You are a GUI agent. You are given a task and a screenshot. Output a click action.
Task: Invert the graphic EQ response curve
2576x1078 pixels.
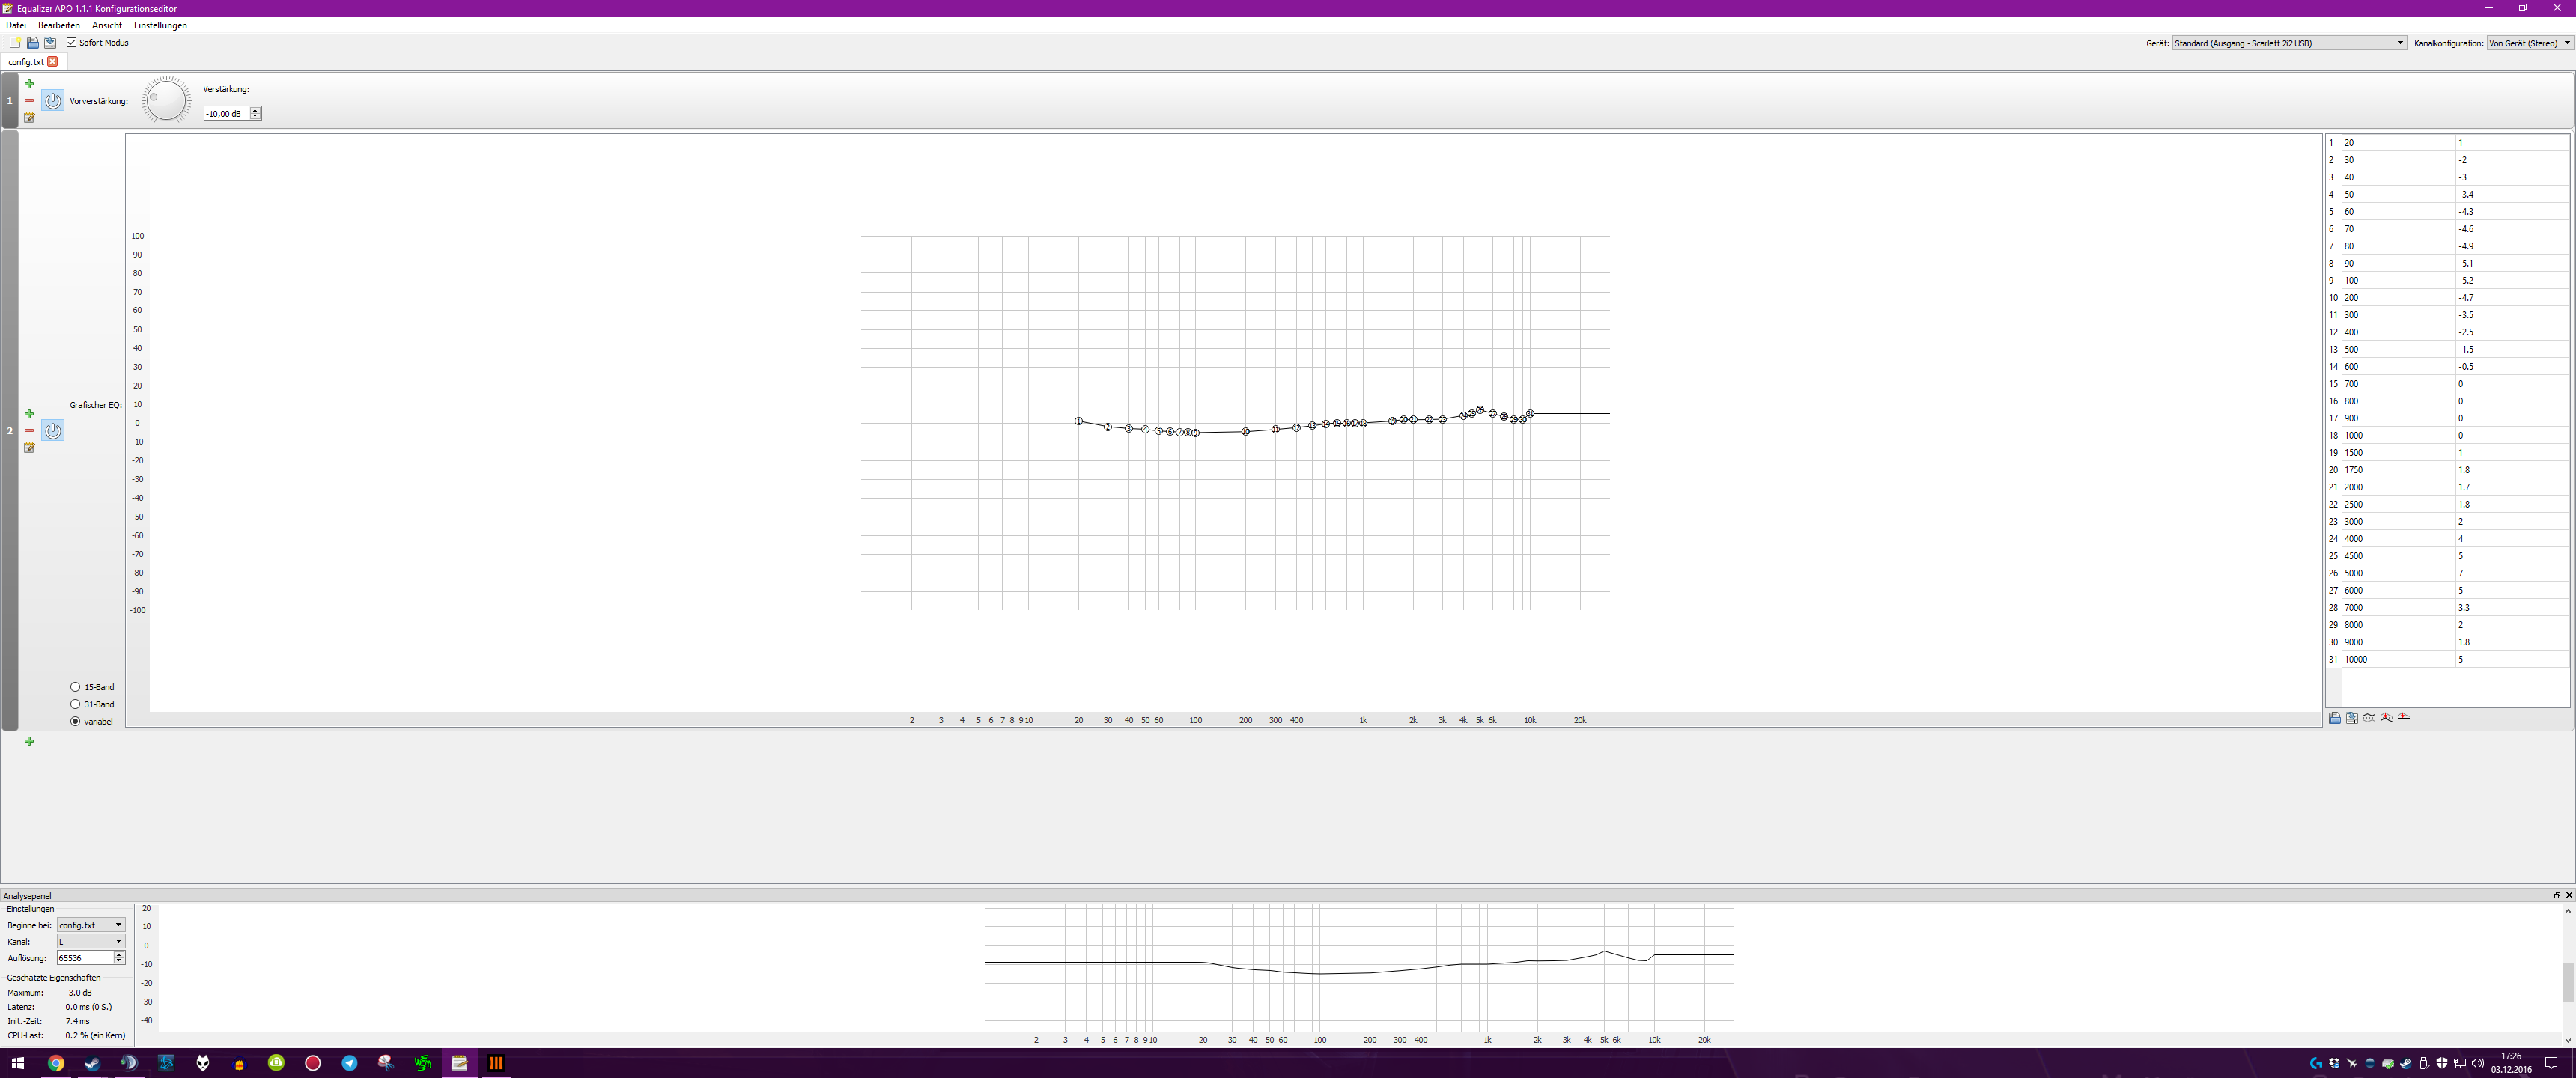[2369, 718]
